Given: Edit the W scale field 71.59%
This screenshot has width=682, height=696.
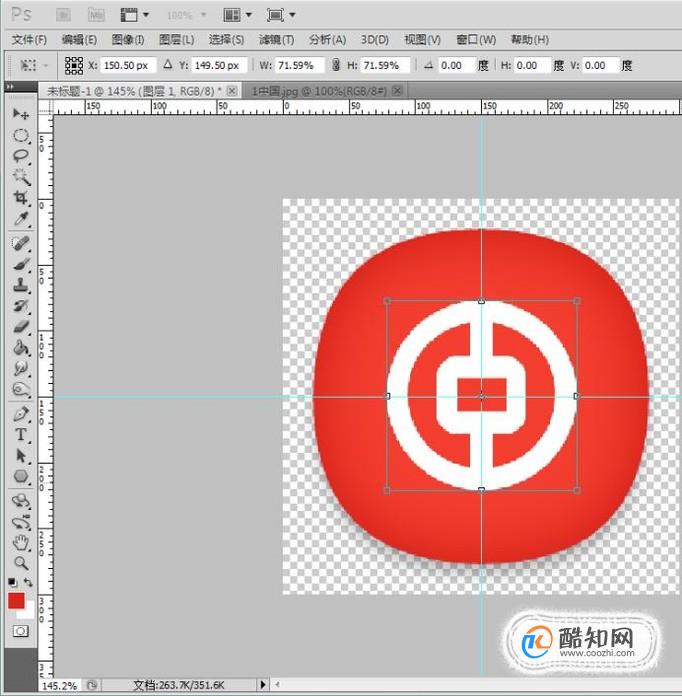Looking at the screenshot, I should [x=301, y=65].
